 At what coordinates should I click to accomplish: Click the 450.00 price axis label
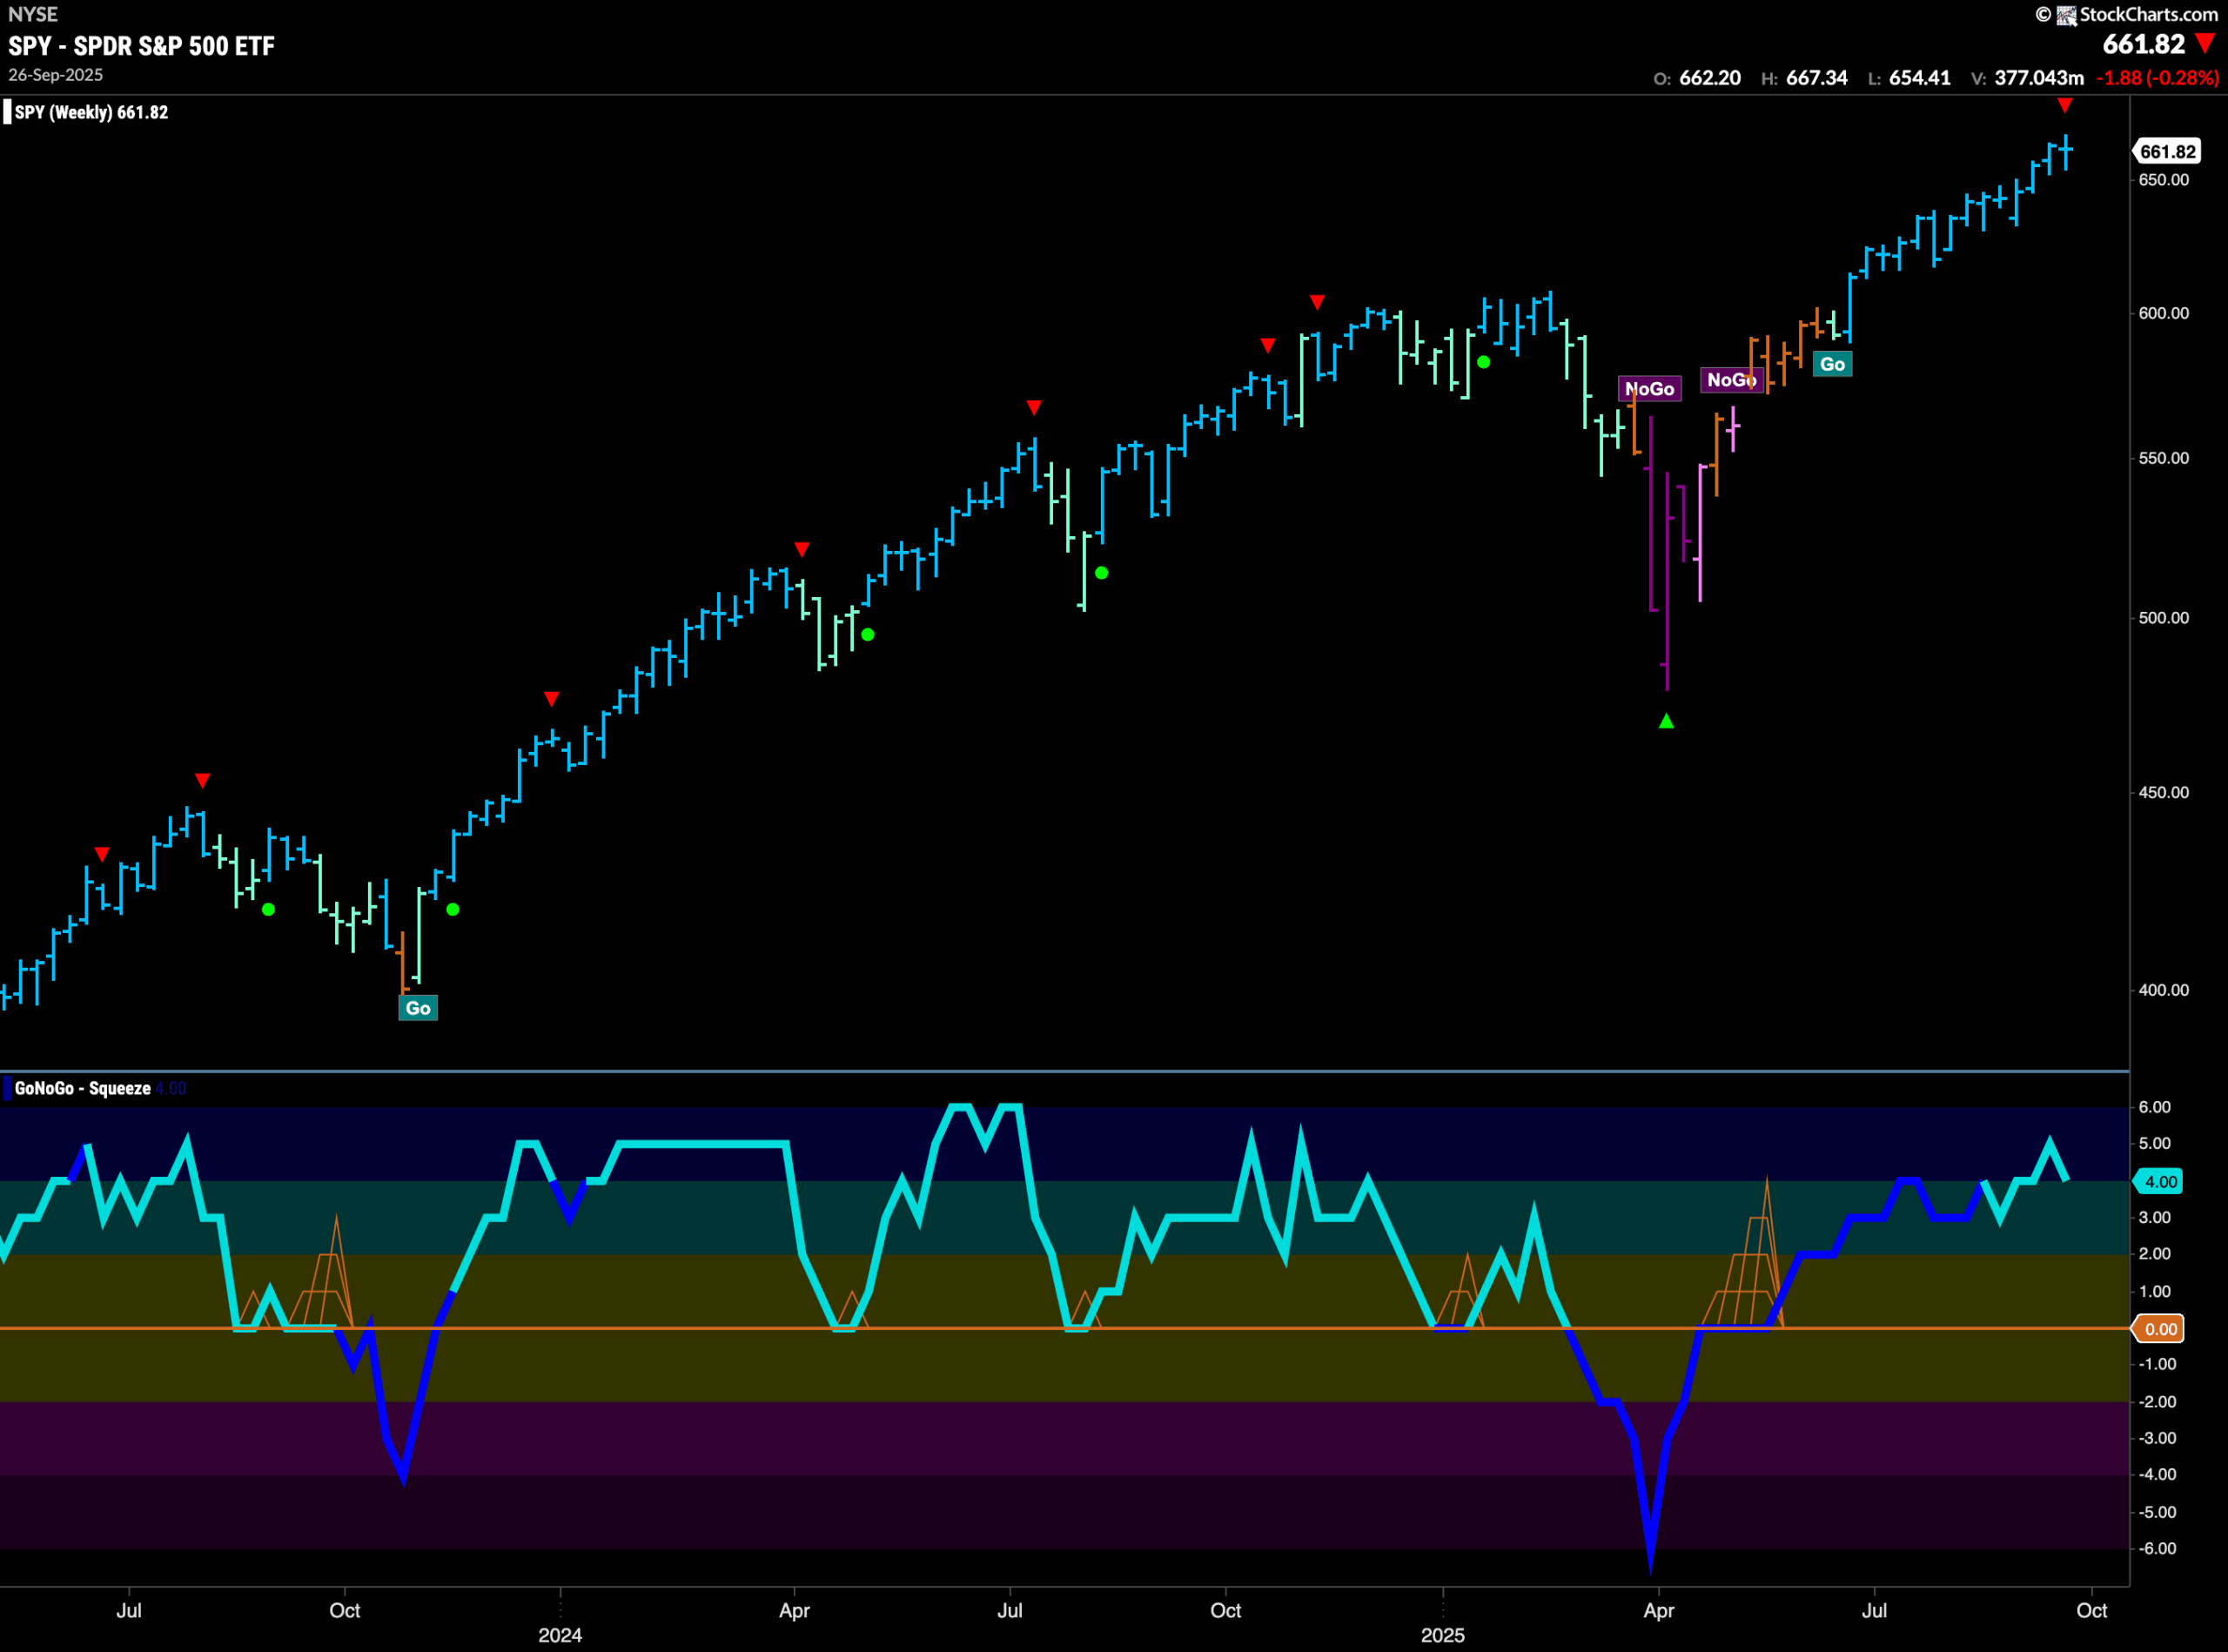[x=2163, y=792]
